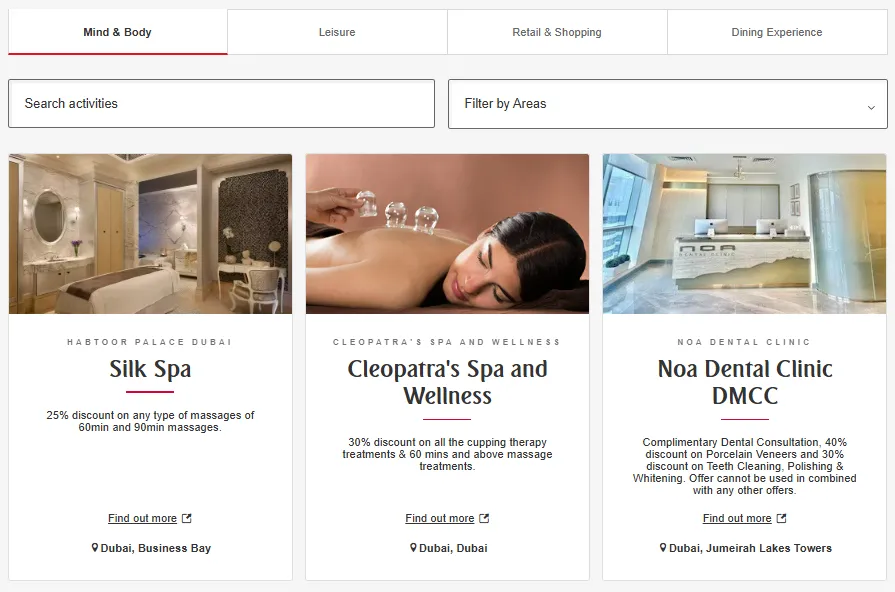
Task: Click the HABTOOR PALACE DUBAI label
Action: 150,342
